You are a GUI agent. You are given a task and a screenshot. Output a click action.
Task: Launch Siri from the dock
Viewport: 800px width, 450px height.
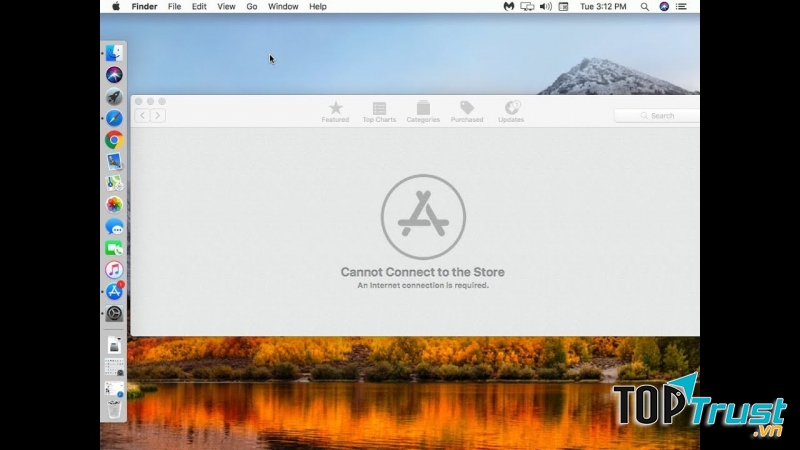tap(114, 75)
